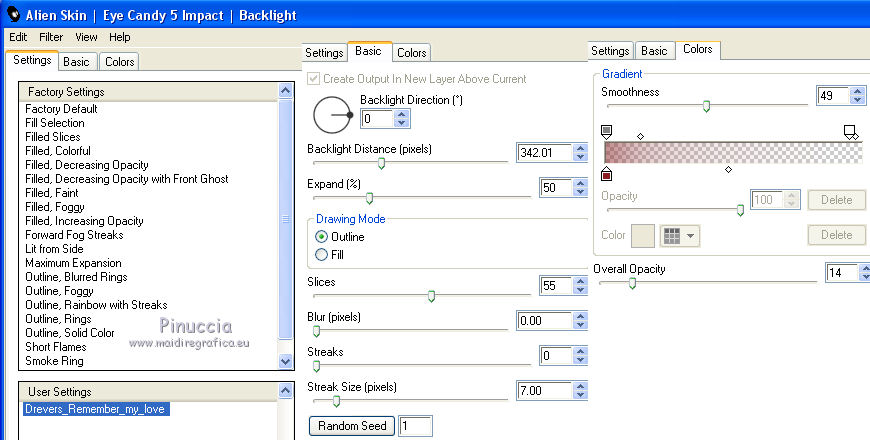Click the Opacity slider handle in Gradient group

(x=740, y=210)
